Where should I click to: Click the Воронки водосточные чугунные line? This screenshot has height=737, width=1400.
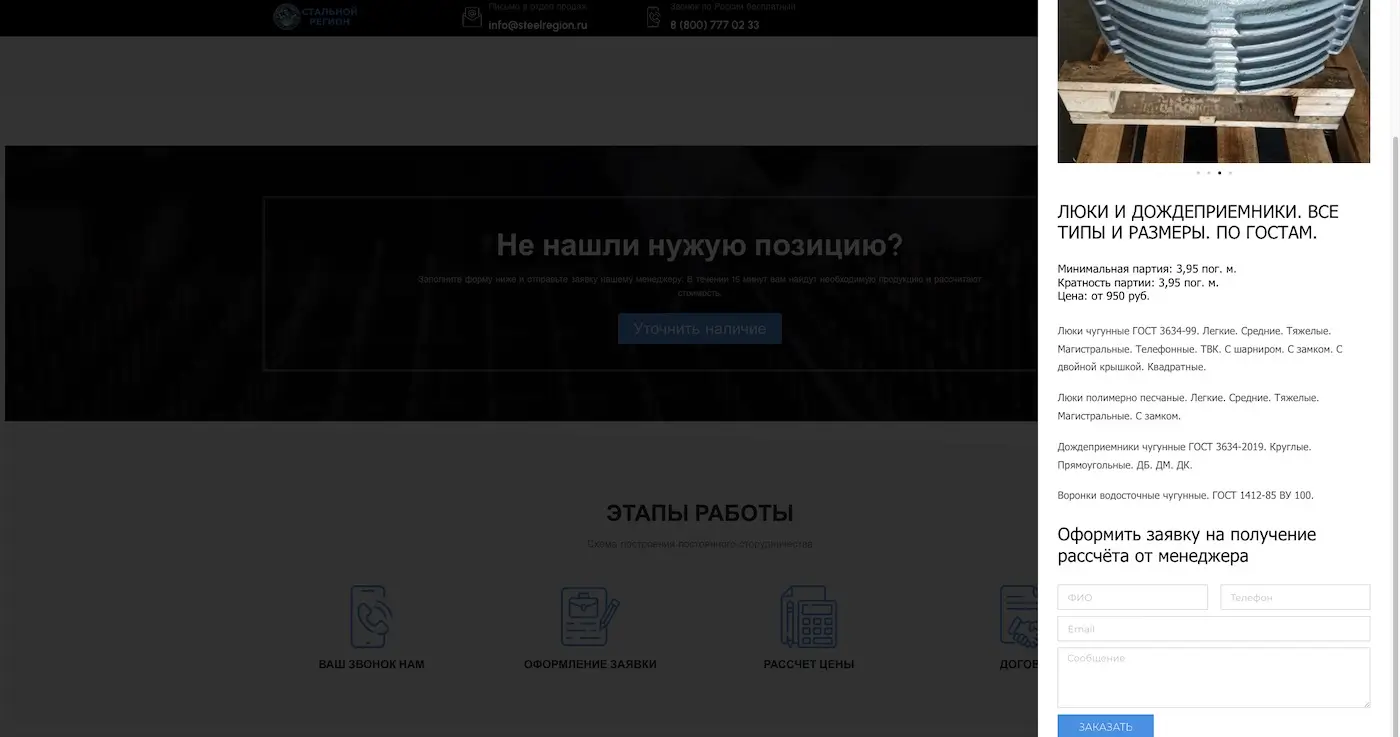tap(1186, 495)
